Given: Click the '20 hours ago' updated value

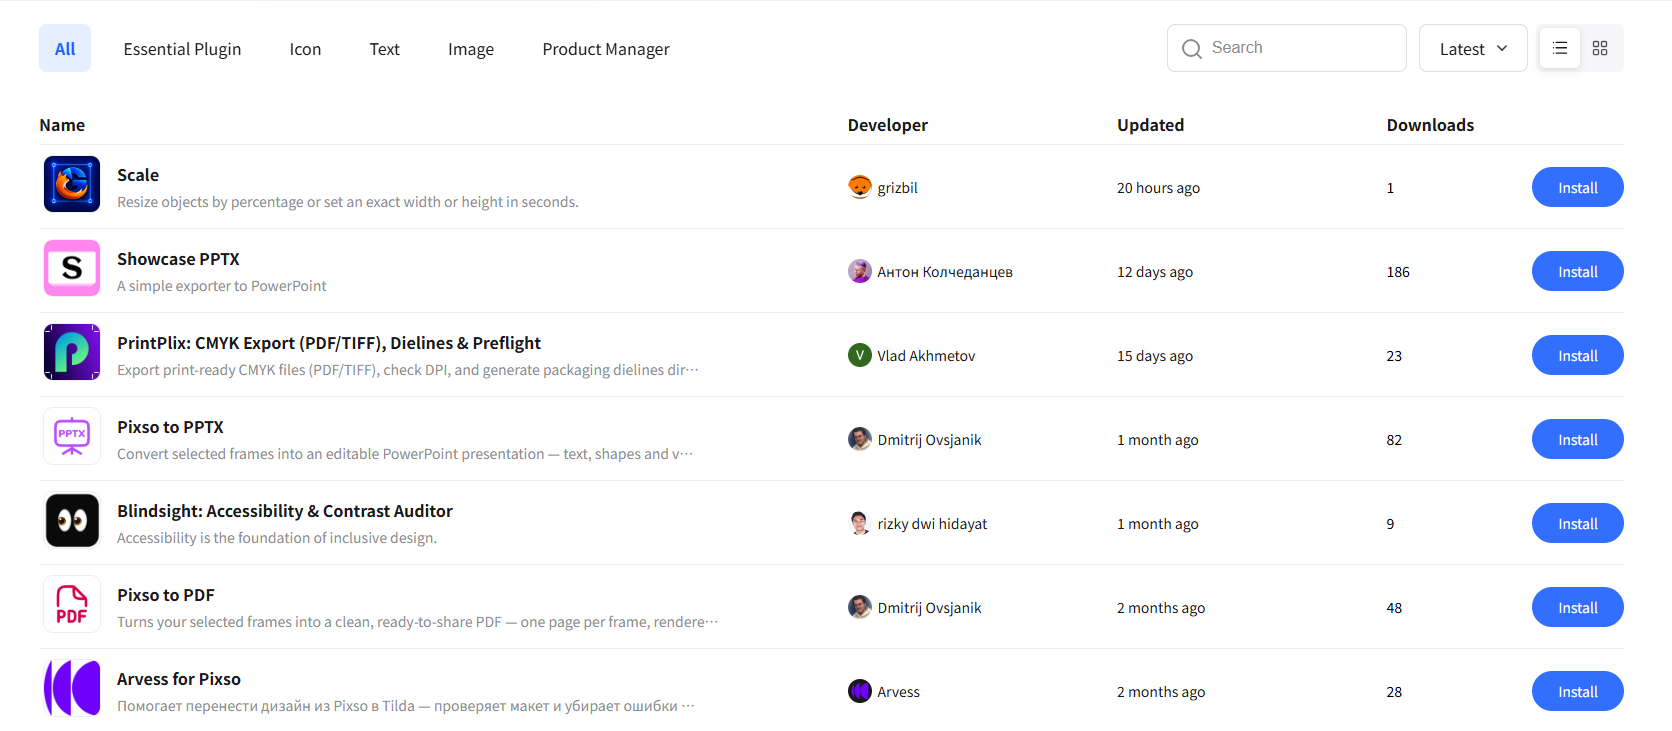Looking at the screenshot, I should click(x=1158, y=188).
